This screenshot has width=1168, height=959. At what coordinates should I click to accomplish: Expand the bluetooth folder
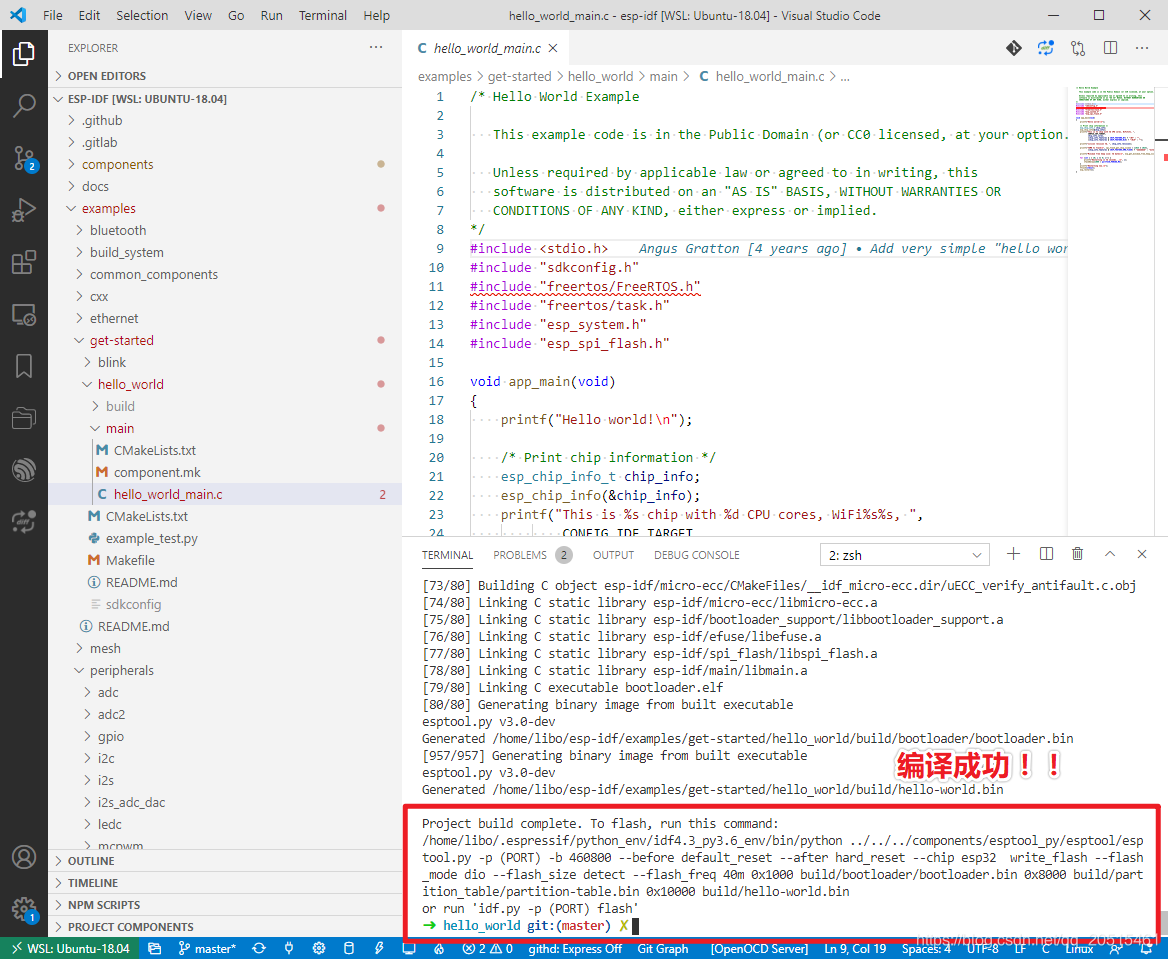pos(118,230)
